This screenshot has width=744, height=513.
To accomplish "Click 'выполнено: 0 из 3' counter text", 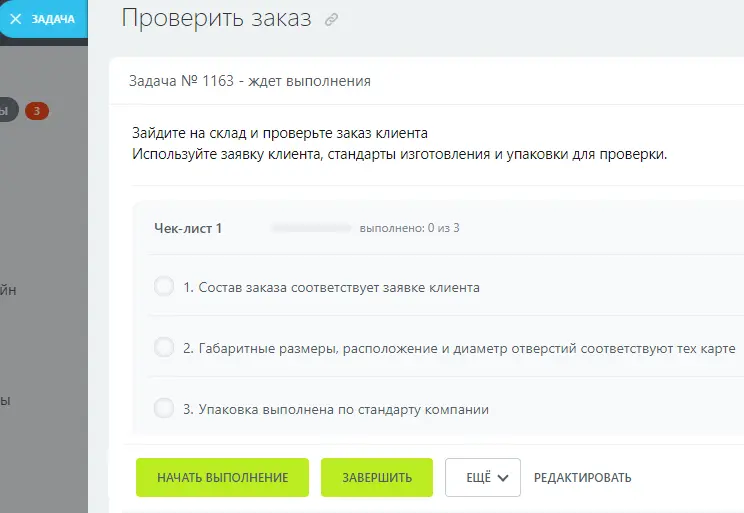I will 409,228.
